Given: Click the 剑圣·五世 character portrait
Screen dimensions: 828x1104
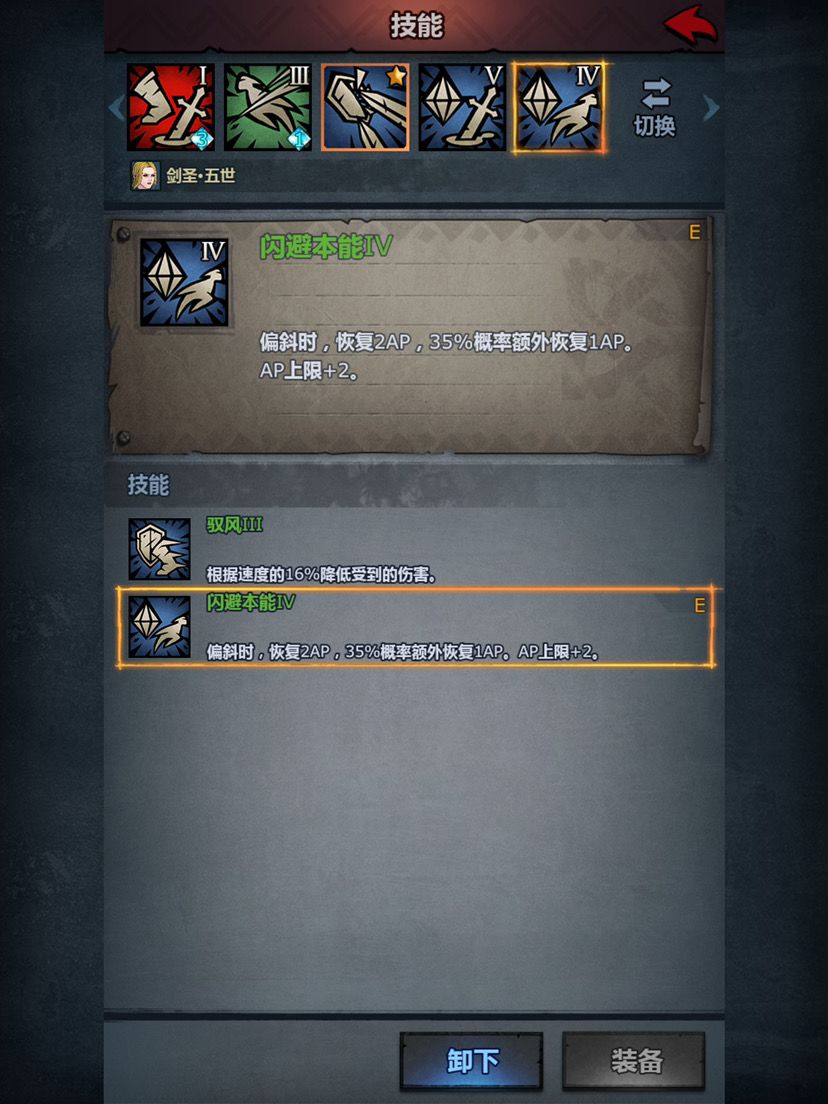Looking at the screenshot, I should (x=145, y=176).
